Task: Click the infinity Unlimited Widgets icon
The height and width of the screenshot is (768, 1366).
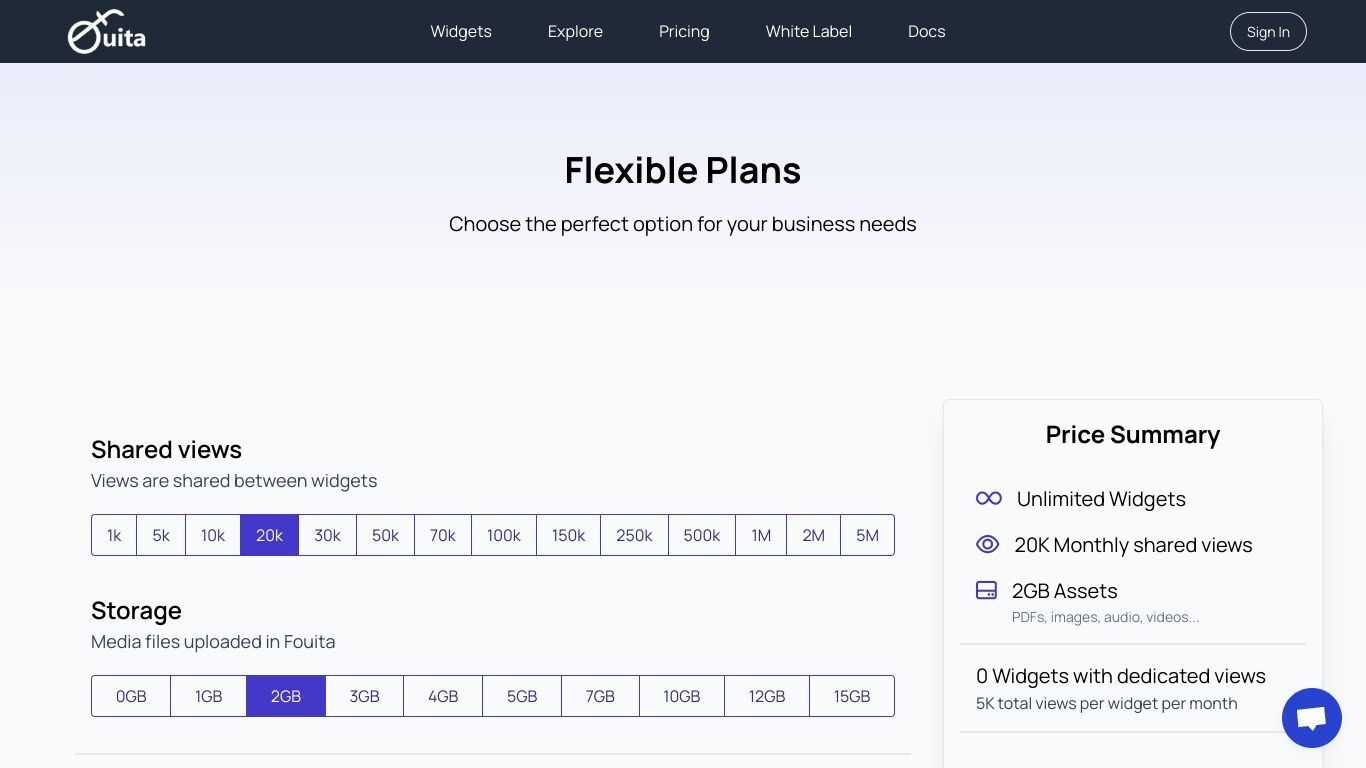Action: tap(988, 498)
